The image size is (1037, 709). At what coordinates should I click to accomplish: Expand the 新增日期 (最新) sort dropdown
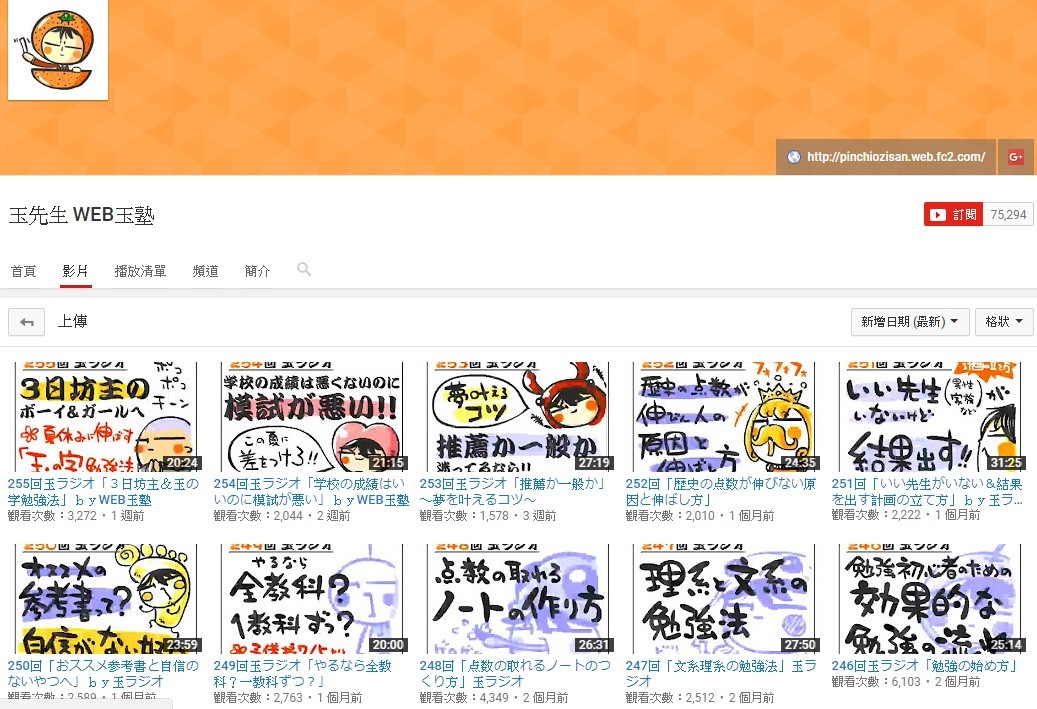910,322
